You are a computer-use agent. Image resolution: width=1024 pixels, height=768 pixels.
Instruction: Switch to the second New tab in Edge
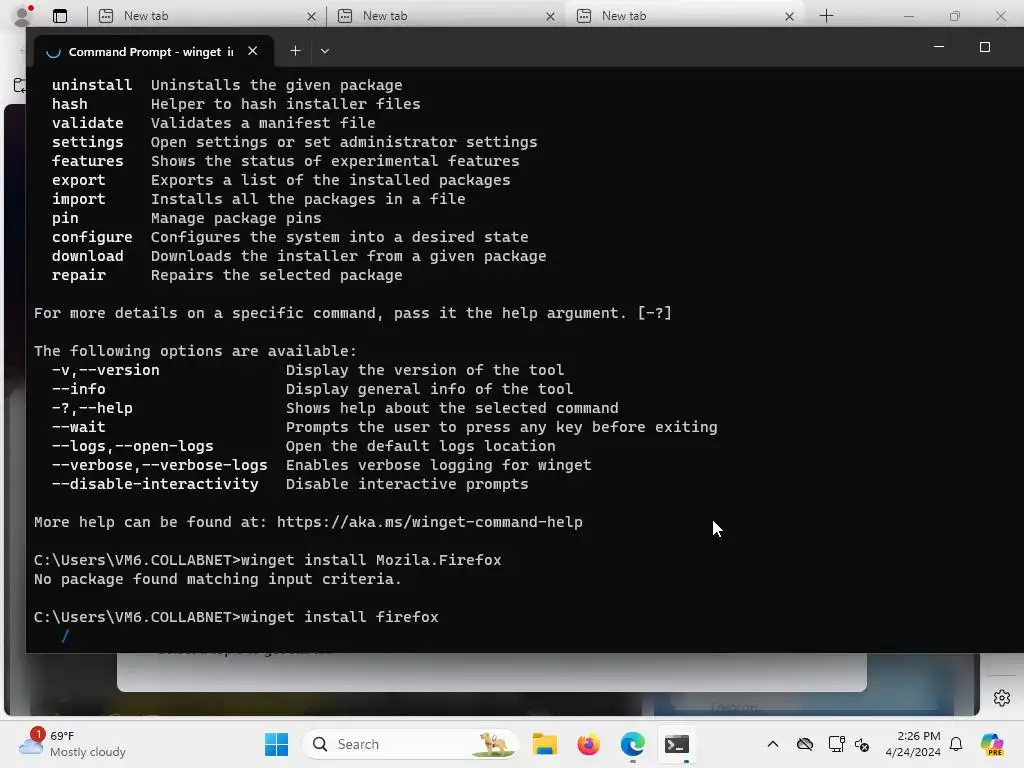(x=447, y=16)
